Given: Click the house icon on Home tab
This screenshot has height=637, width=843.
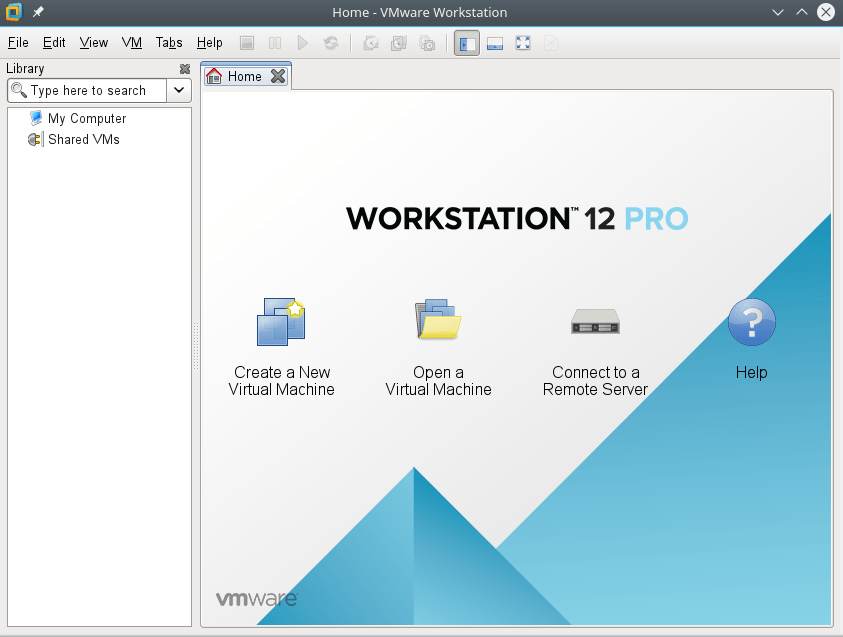Looking at the screenshot, I should point(214,76).
